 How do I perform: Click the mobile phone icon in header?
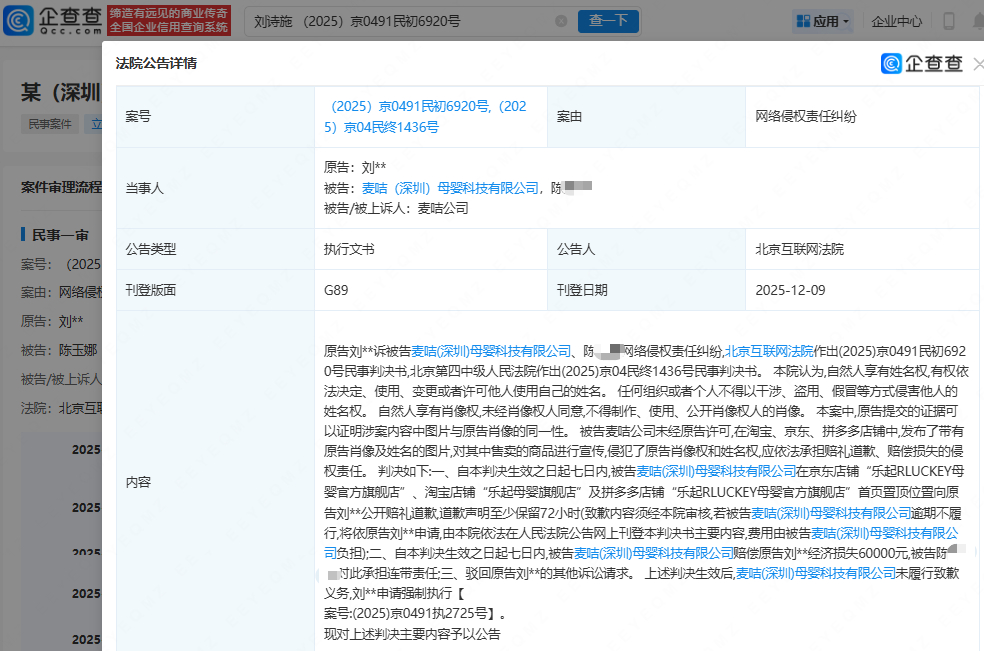tap(949, 21)
